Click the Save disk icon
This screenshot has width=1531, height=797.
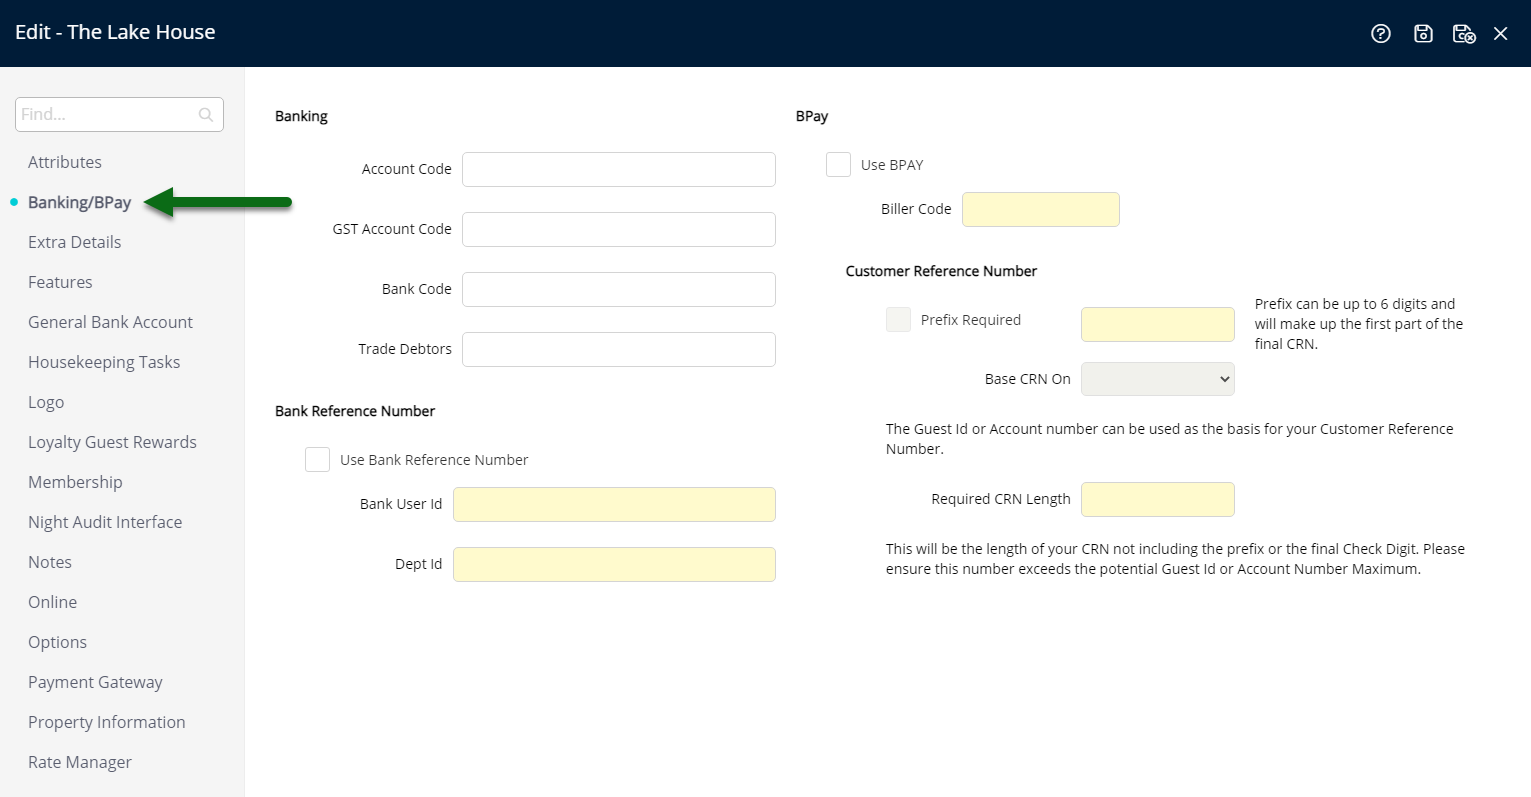click(1423, 34)
